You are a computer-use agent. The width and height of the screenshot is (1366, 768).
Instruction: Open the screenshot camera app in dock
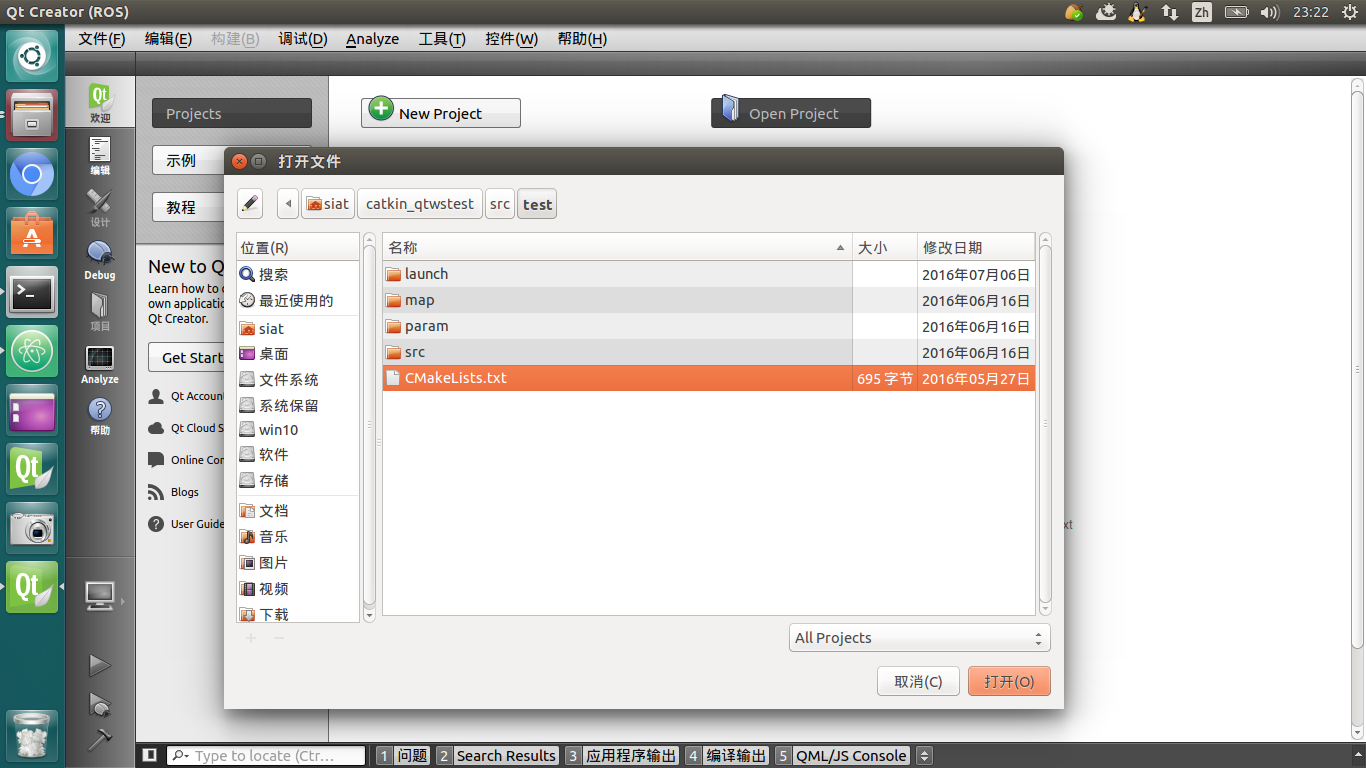click(x=32, y=529)
